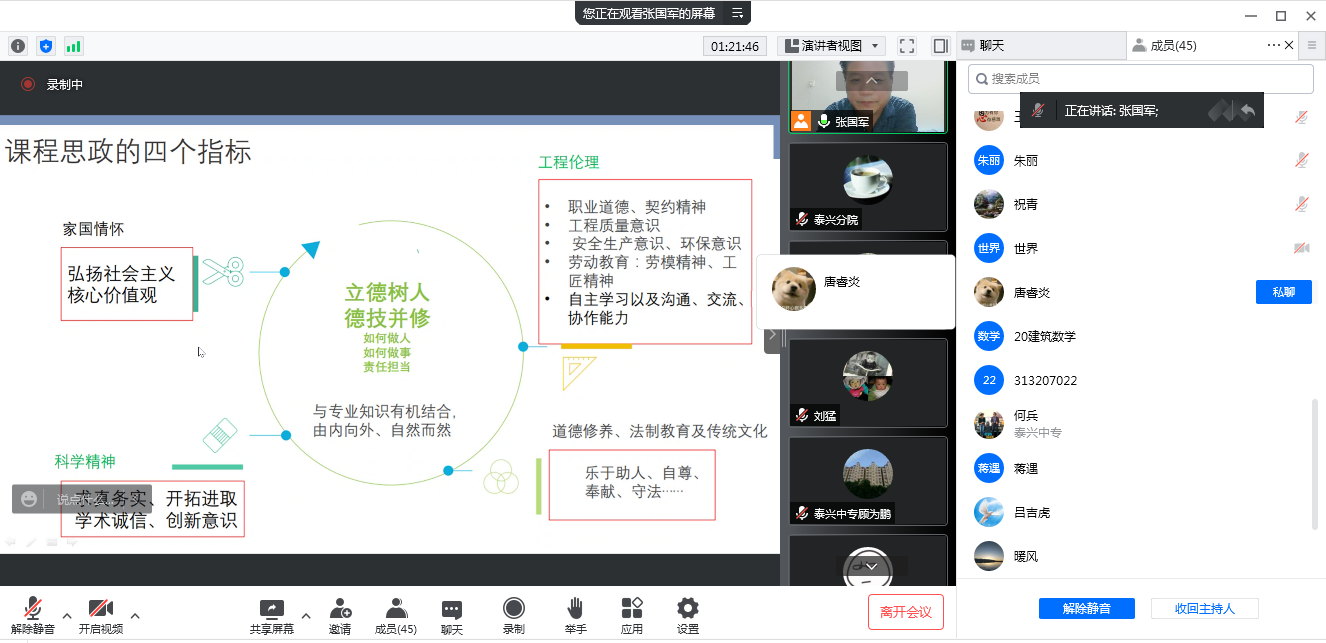Open the meeting info icon

point(18,46)
